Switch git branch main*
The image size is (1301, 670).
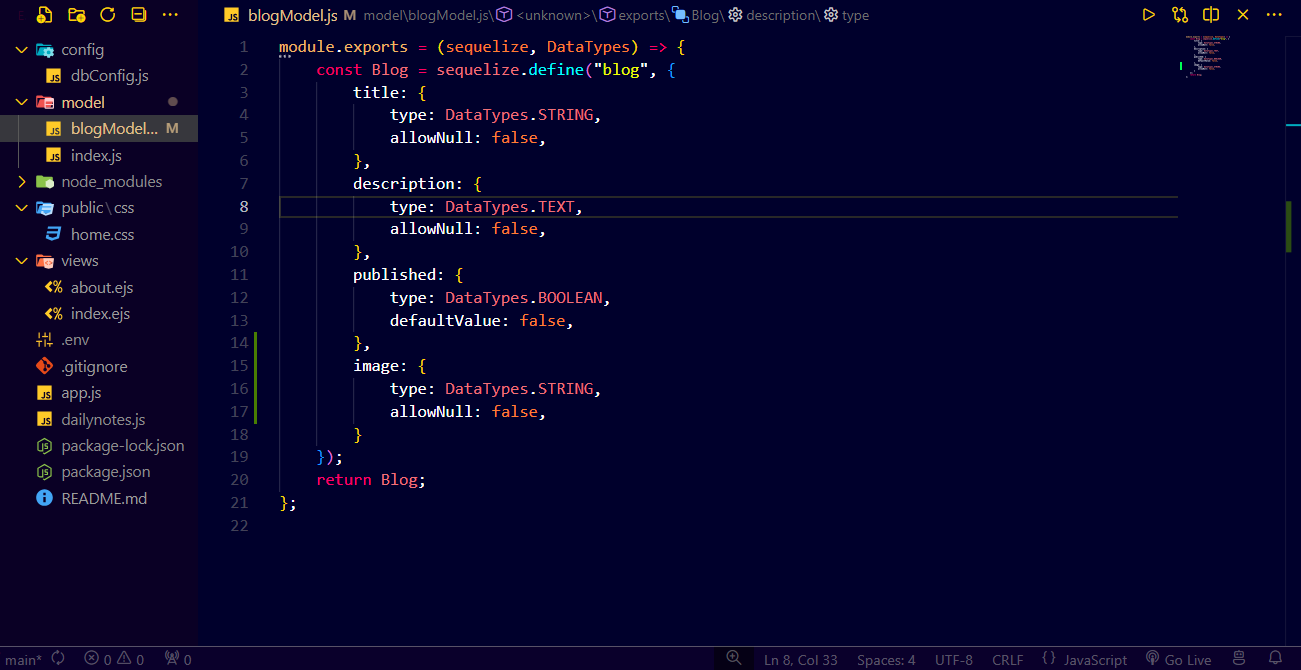click(24, 659)
